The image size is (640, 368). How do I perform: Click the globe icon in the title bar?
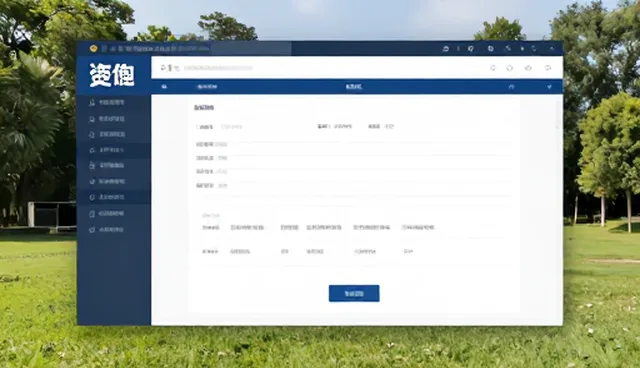[491, 49]
